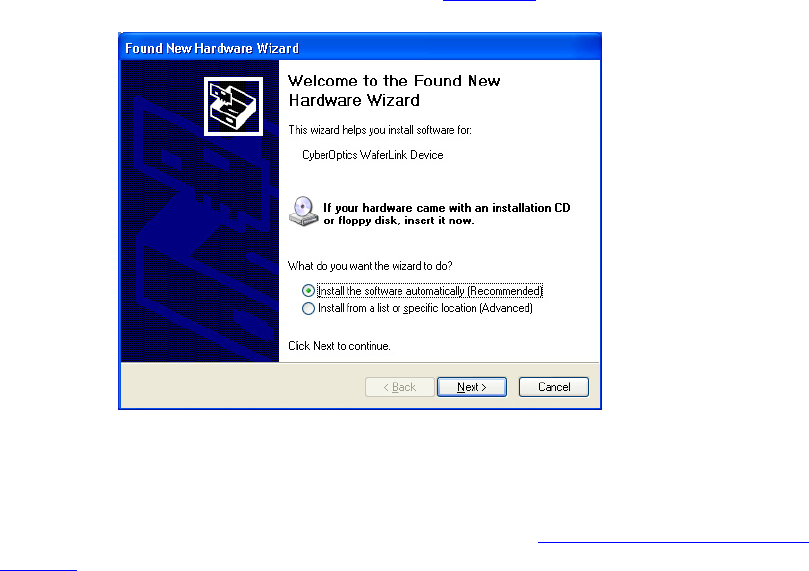Cancel the Found New Hardware Wizard
Viewport: 809px width, 571px height.
click(x=554, y=387)
